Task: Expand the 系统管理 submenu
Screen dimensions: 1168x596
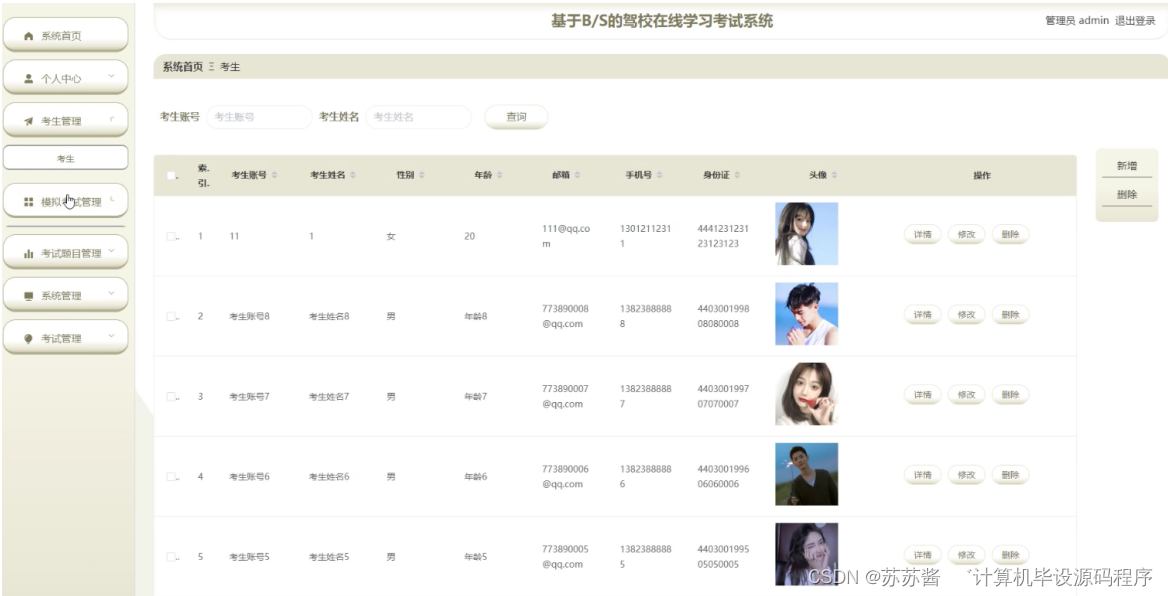Action: [110, 294]
